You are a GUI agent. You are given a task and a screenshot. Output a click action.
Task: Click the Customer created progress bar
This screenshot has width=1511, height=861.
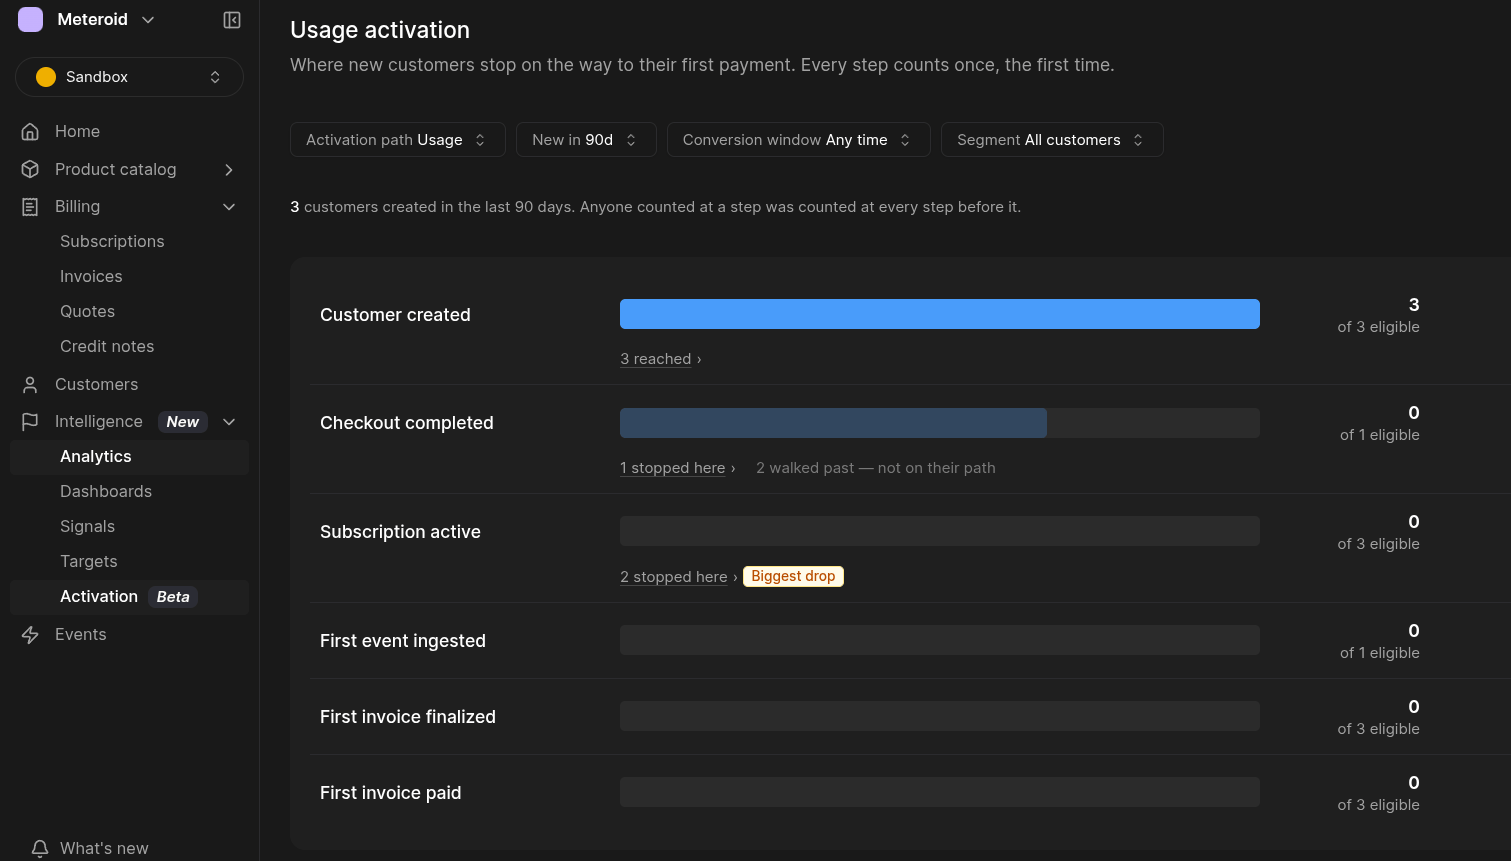pos(940,314)
